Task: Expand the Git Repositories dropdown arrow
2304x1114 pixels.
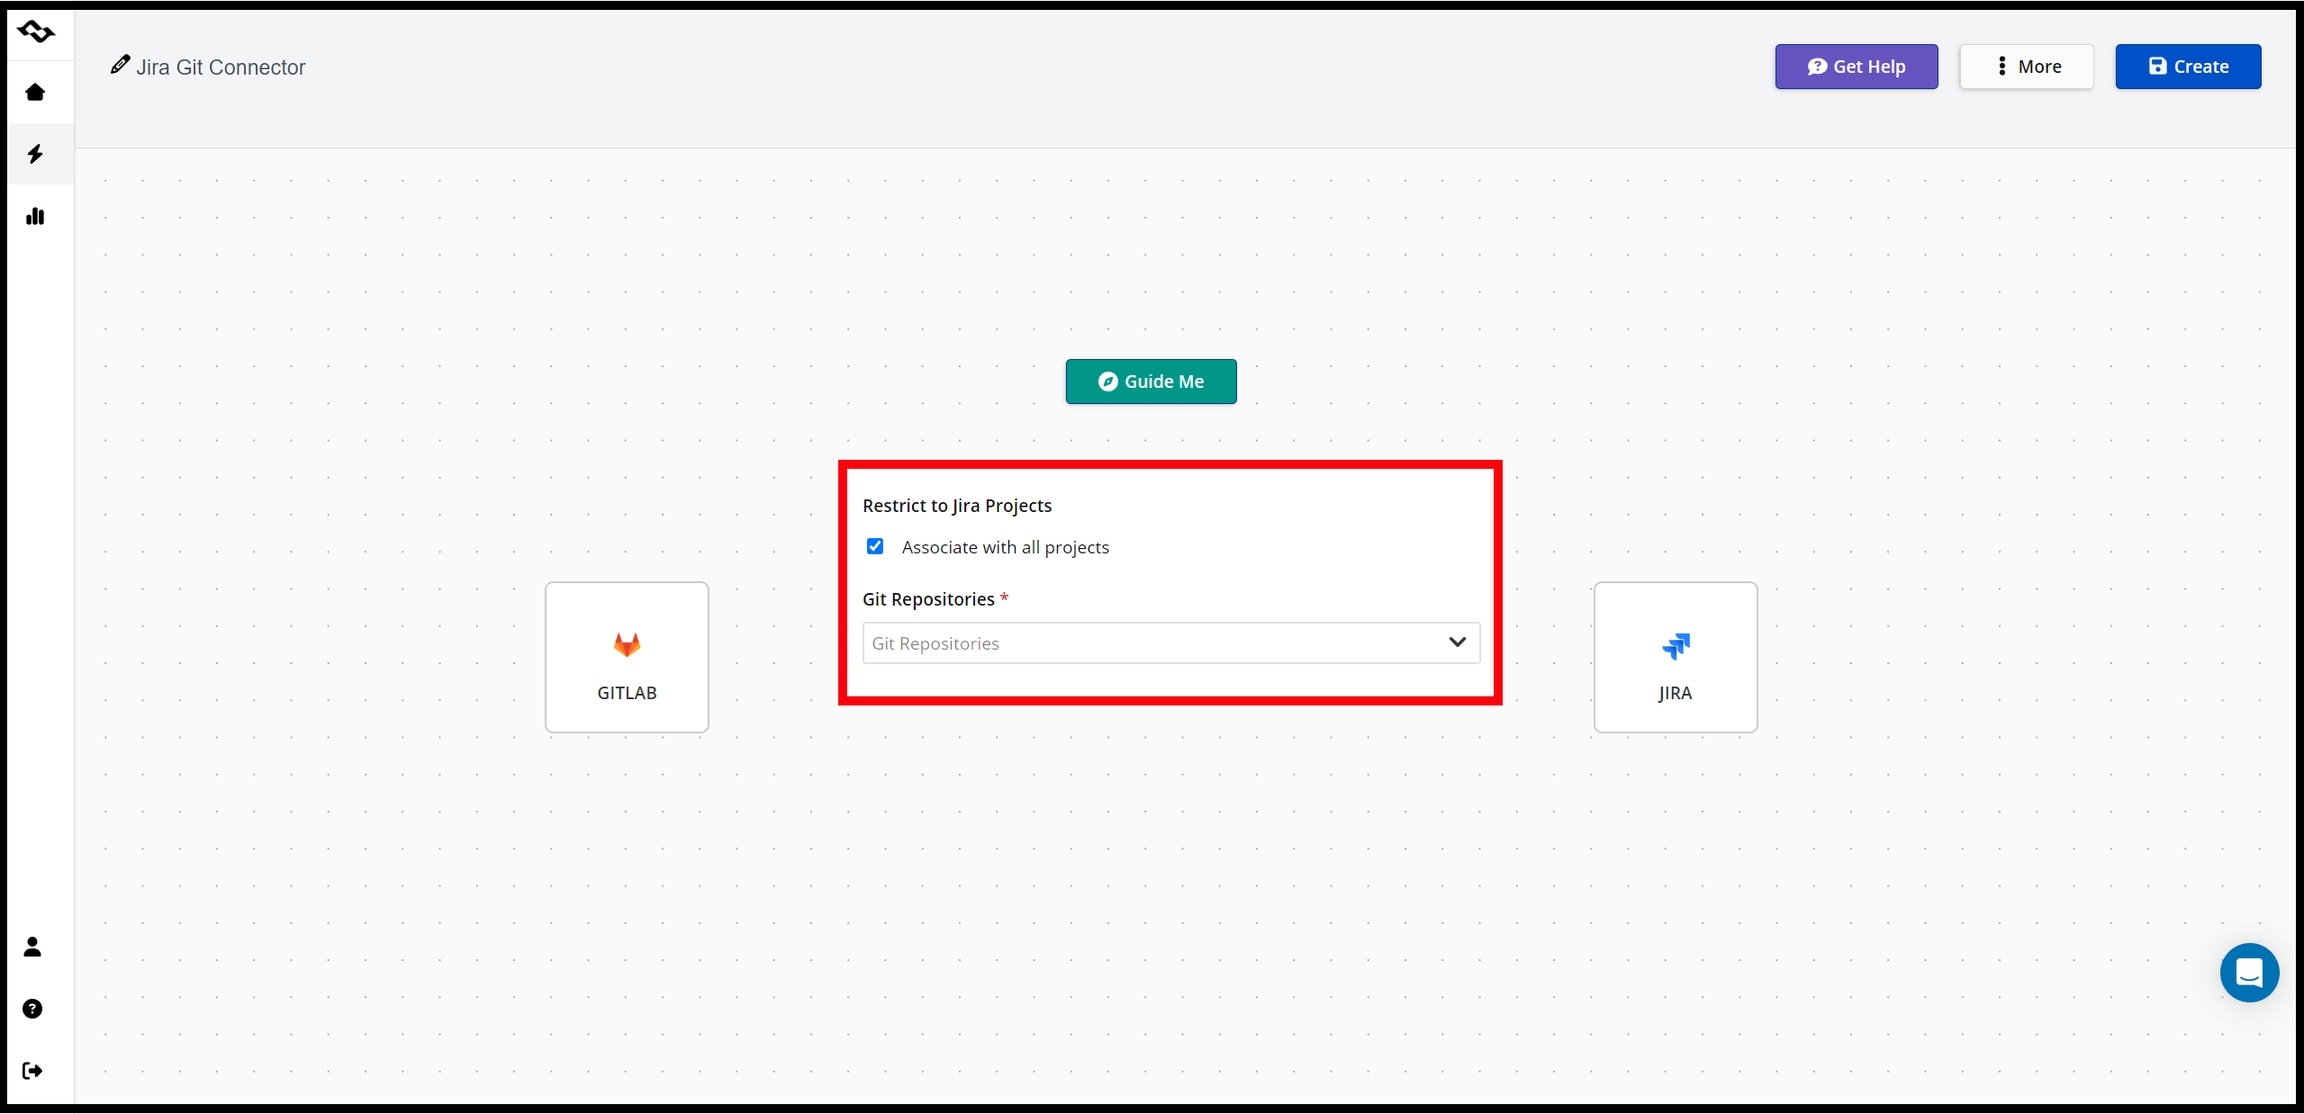Action: point(1457,642)
